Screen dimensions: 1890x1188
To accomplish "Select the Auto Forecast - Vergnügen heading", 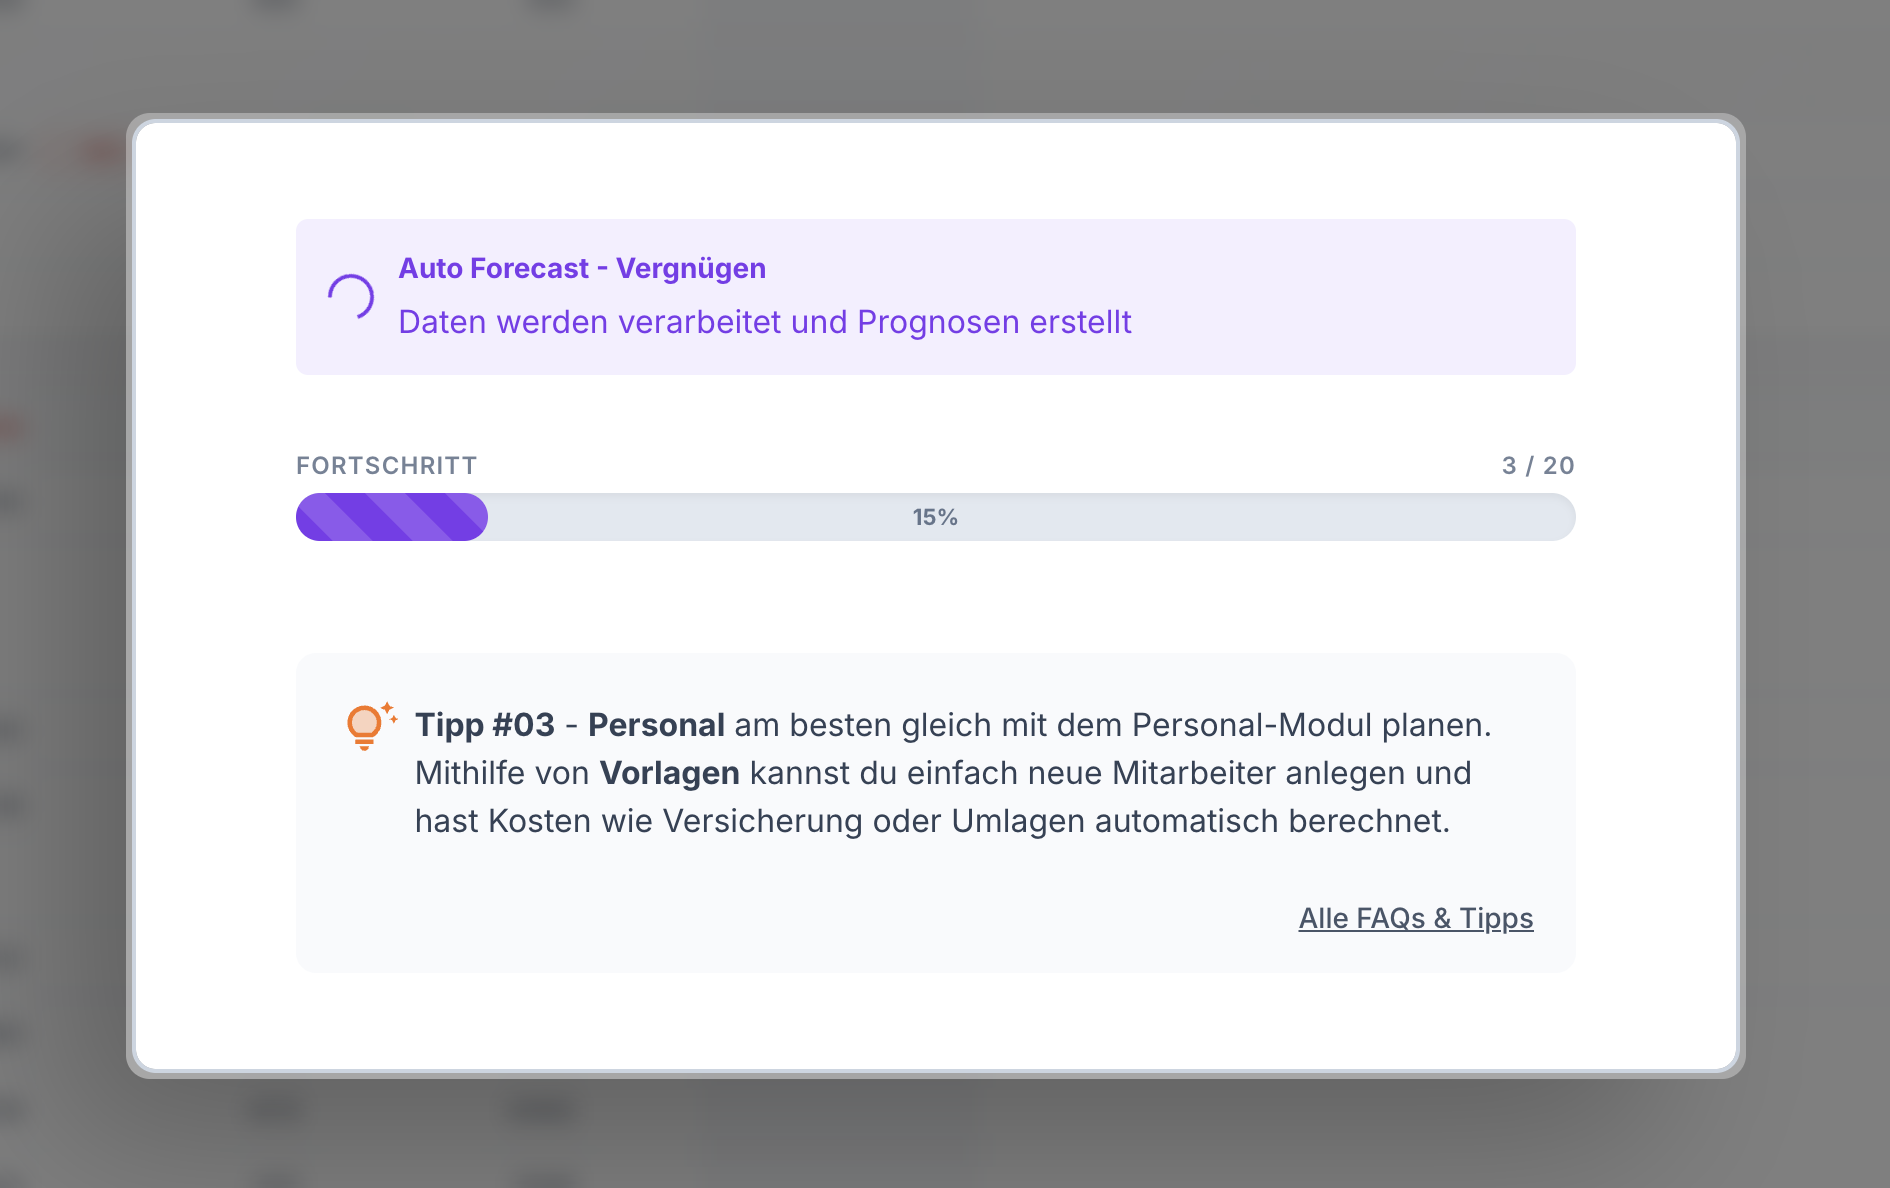I will click(x=582, y=268).
